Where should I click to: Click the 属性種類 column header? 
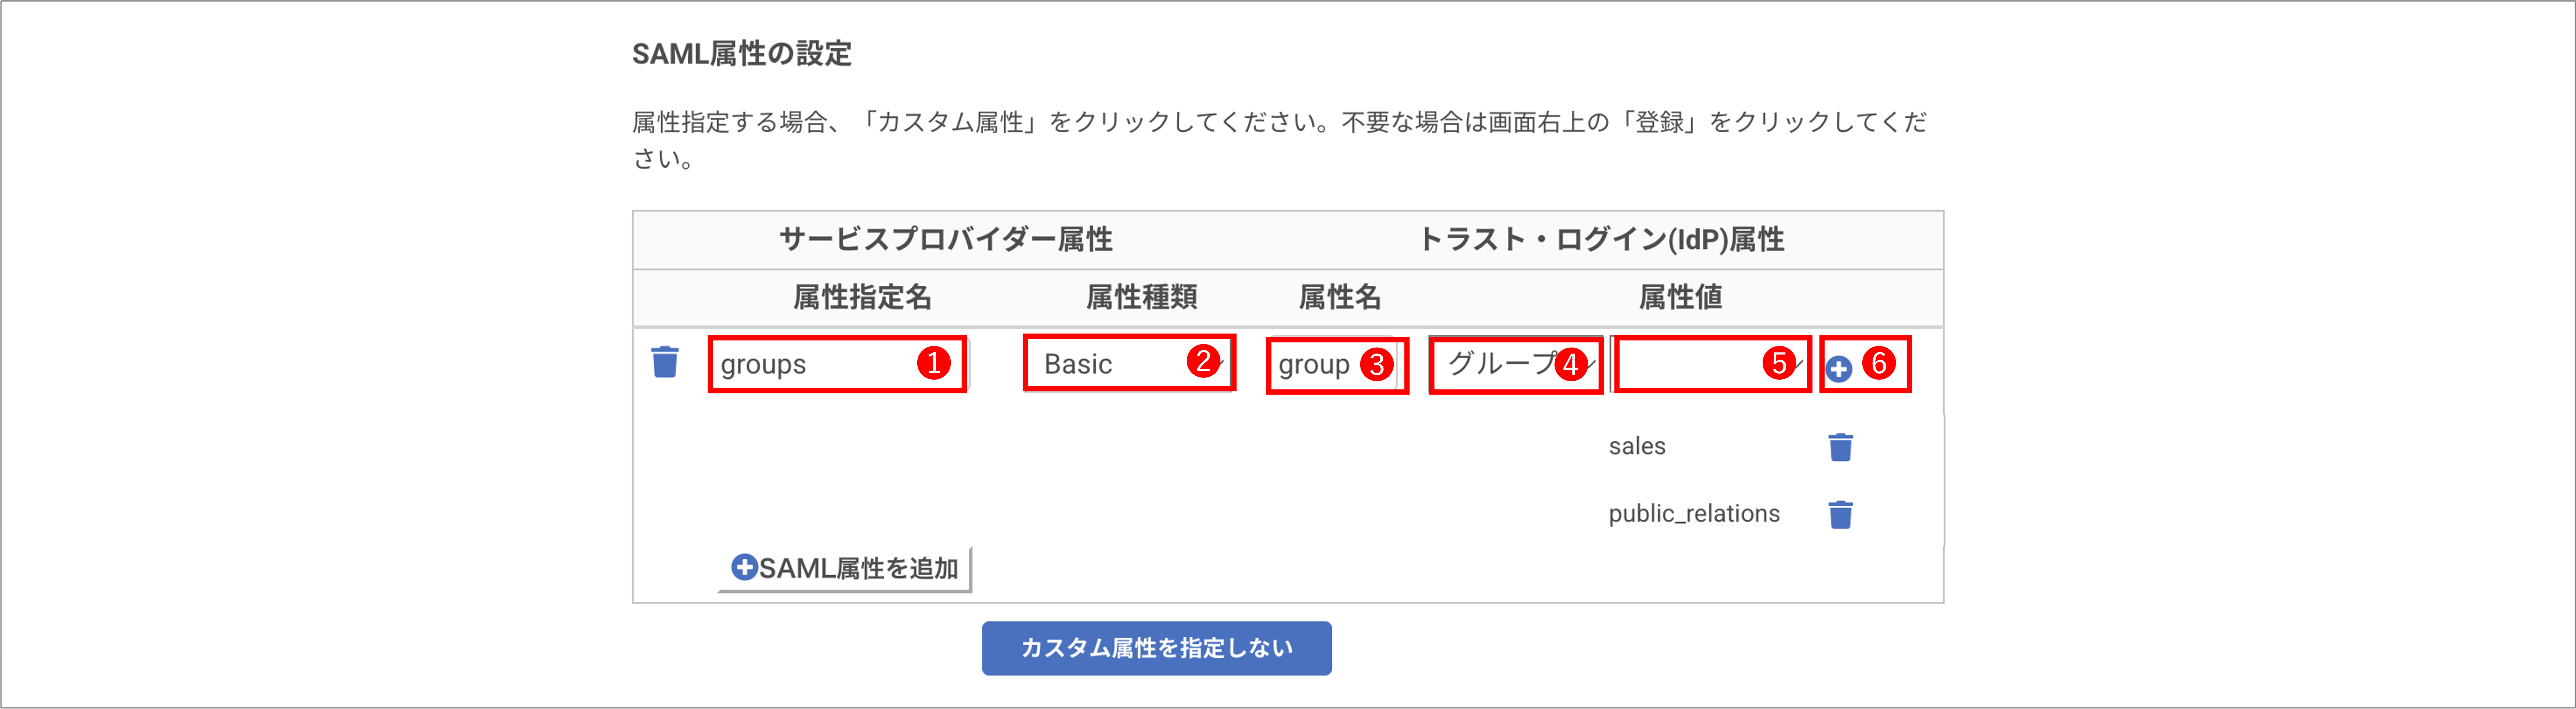point(1142,297)
